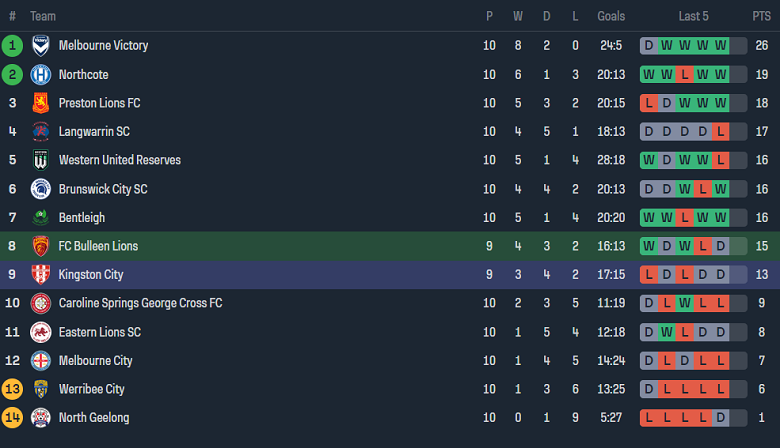Click the Western United Reserves logo
The width and height of the screenshot is (780, 448).
click(x=41, y=160)
